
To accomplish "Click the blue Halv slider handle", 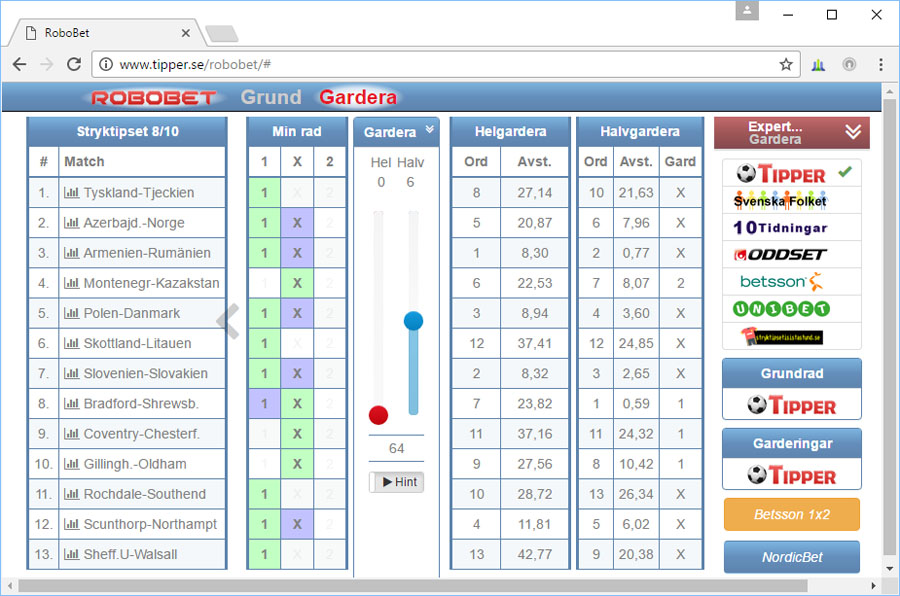I will click(413, 320).
